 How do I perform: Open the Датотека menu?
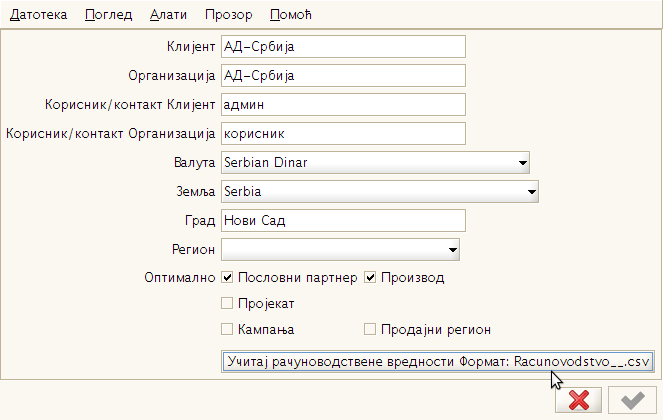pyautogui.click(x=38, y=16)
